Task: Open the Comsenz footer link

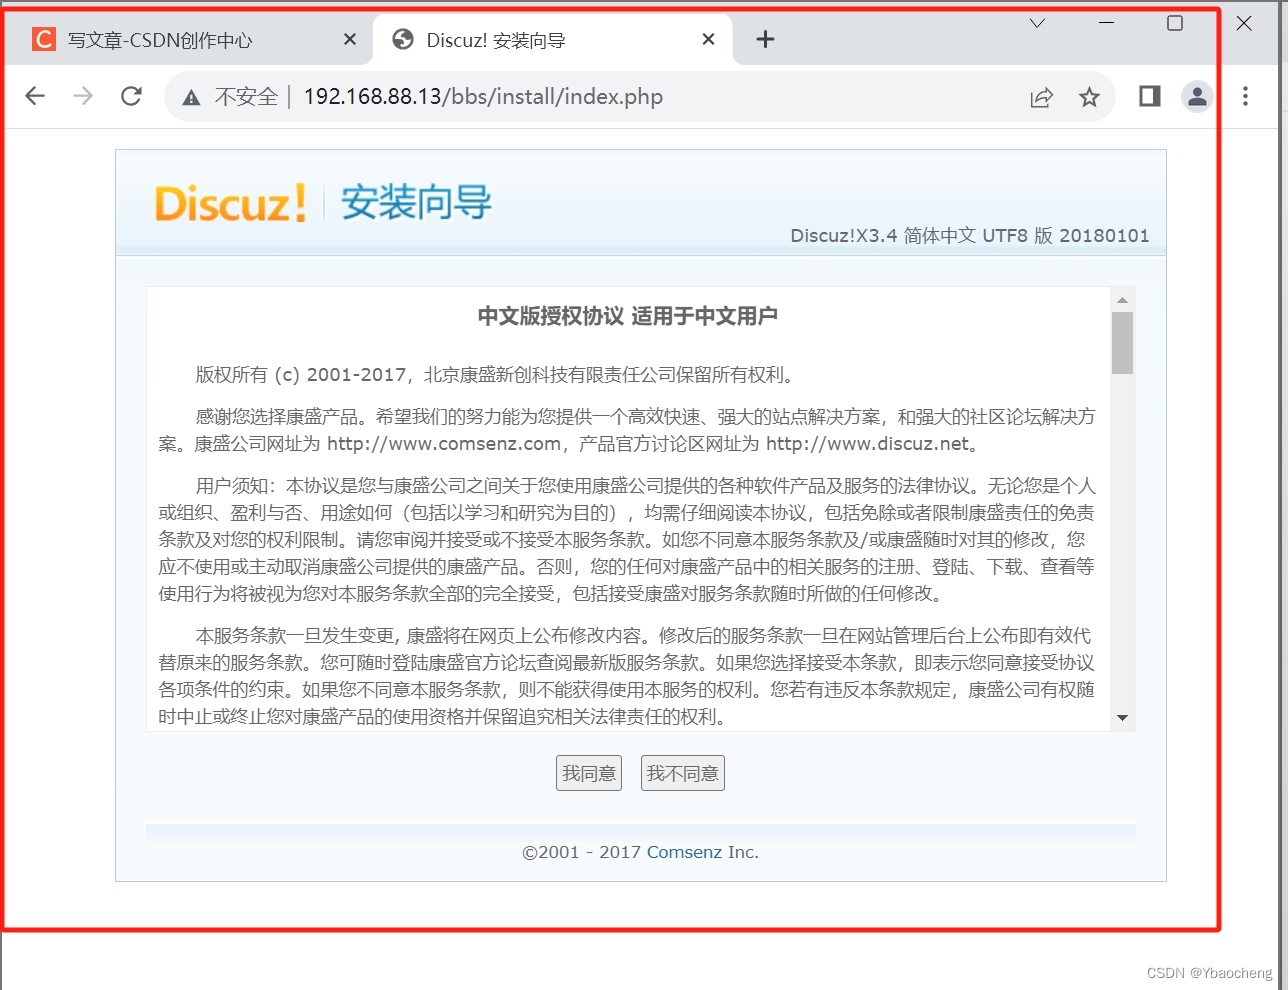Action: coord(684,852)
